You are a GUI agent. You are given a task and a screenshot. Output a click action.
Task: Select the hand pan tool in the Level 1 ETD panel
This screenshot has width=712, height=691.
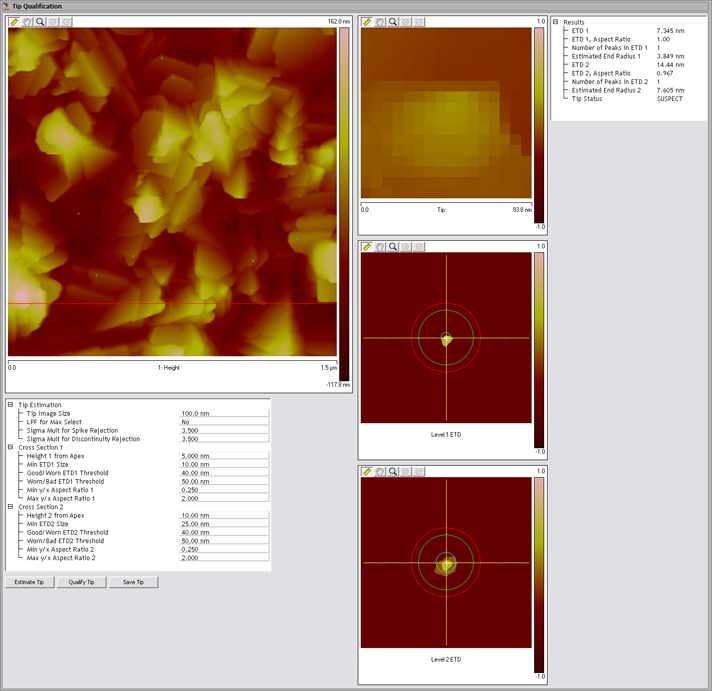(x=380, y=247)
